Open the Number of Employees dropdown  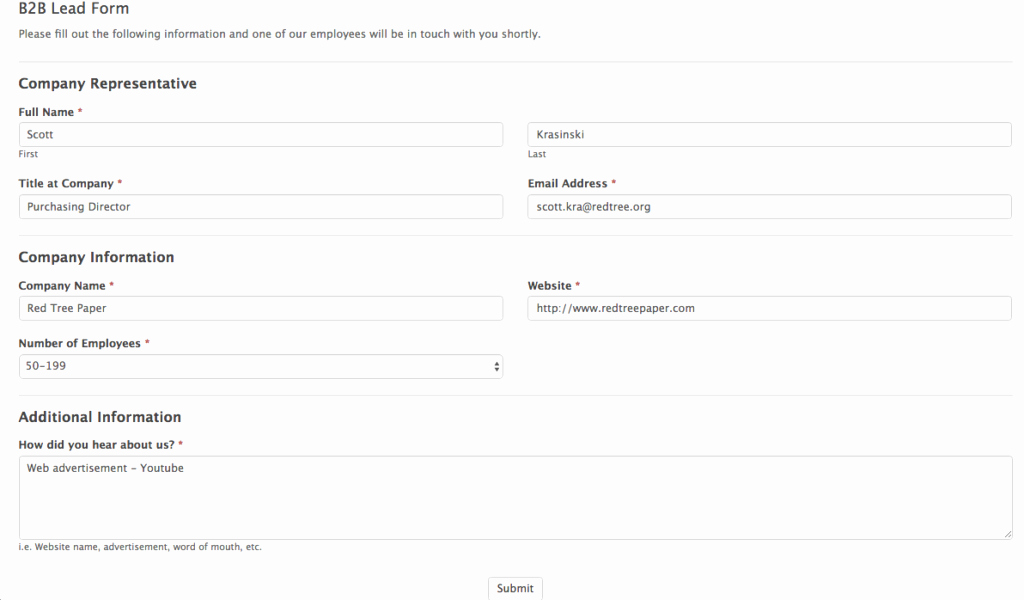[x=261, y=366]
